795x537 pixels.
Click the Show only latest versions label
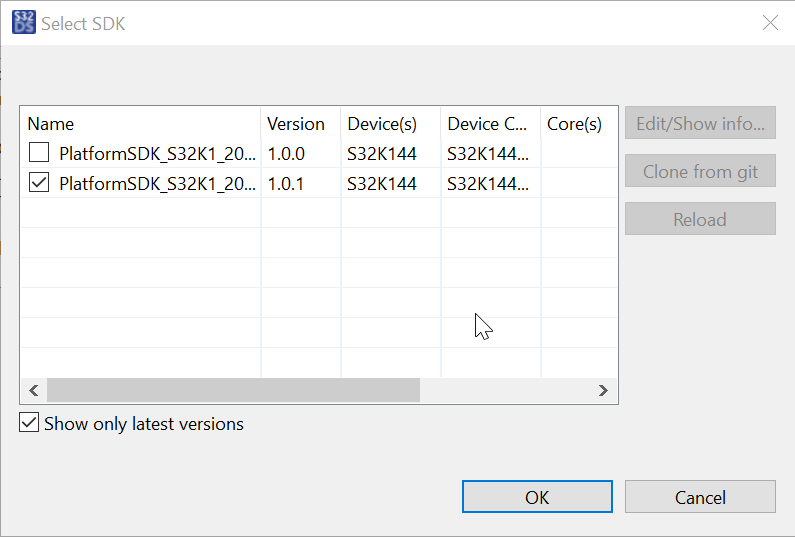(x=143, y=424)
